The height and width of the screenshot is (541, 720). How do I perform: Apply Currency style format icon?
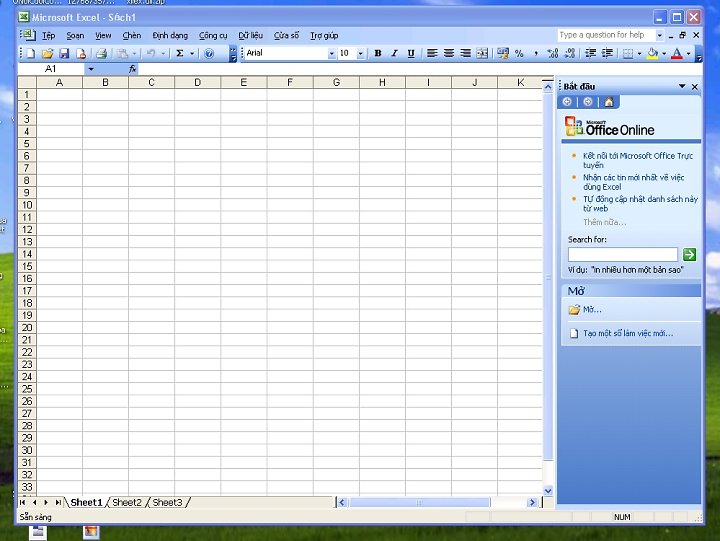(503, 53)
